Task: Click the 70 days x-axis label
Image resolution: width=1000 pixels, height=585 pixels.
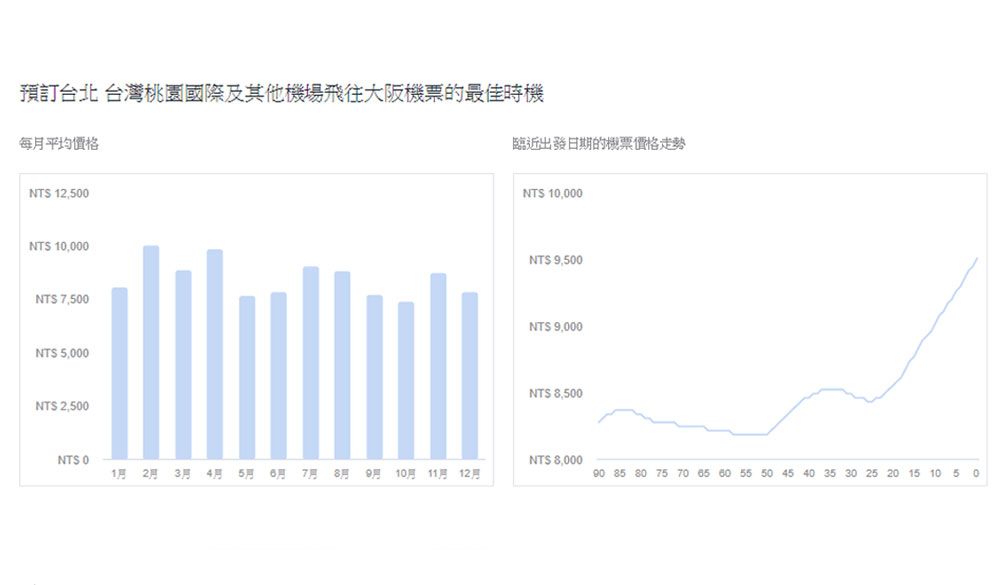Action: pyautogui.click(x=683, y=473)
